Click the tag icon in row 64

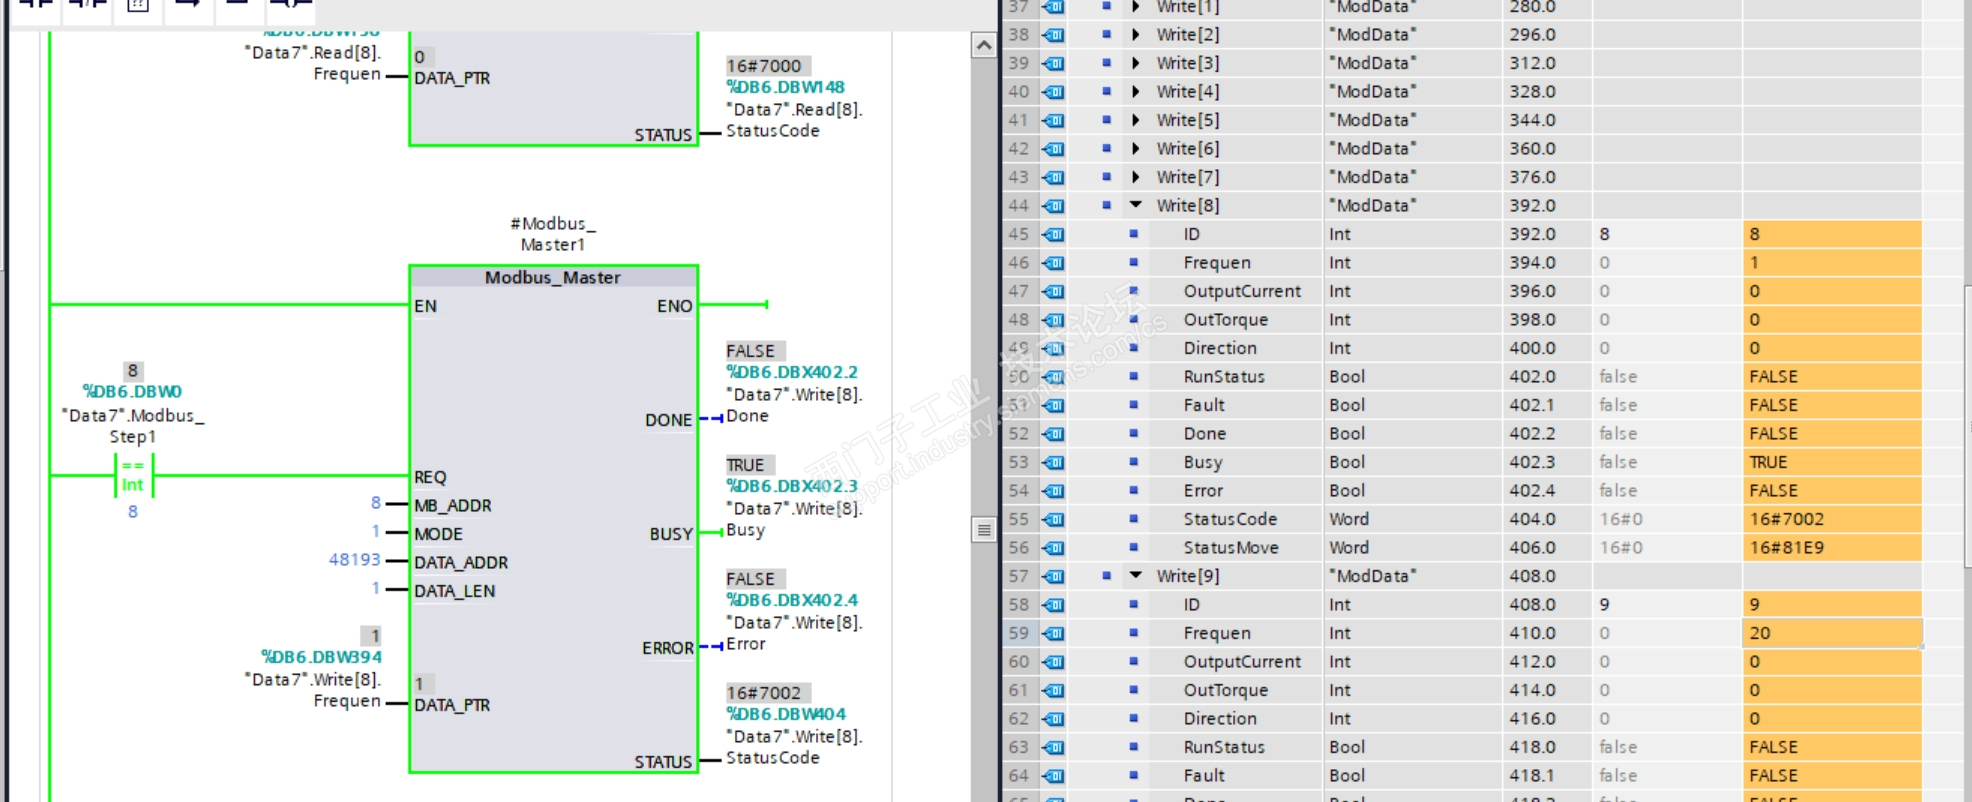pos(1053,776)
